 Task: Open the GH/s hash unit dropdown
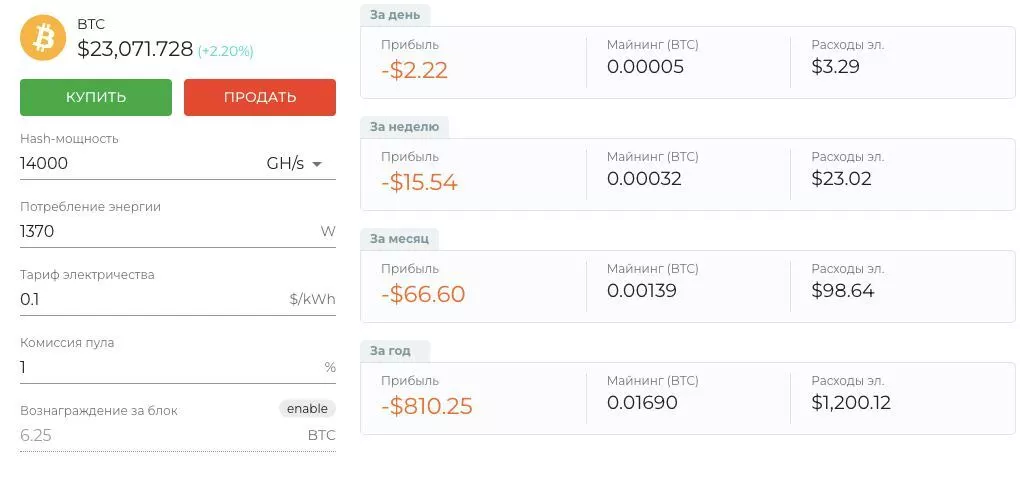coord(294,164)
